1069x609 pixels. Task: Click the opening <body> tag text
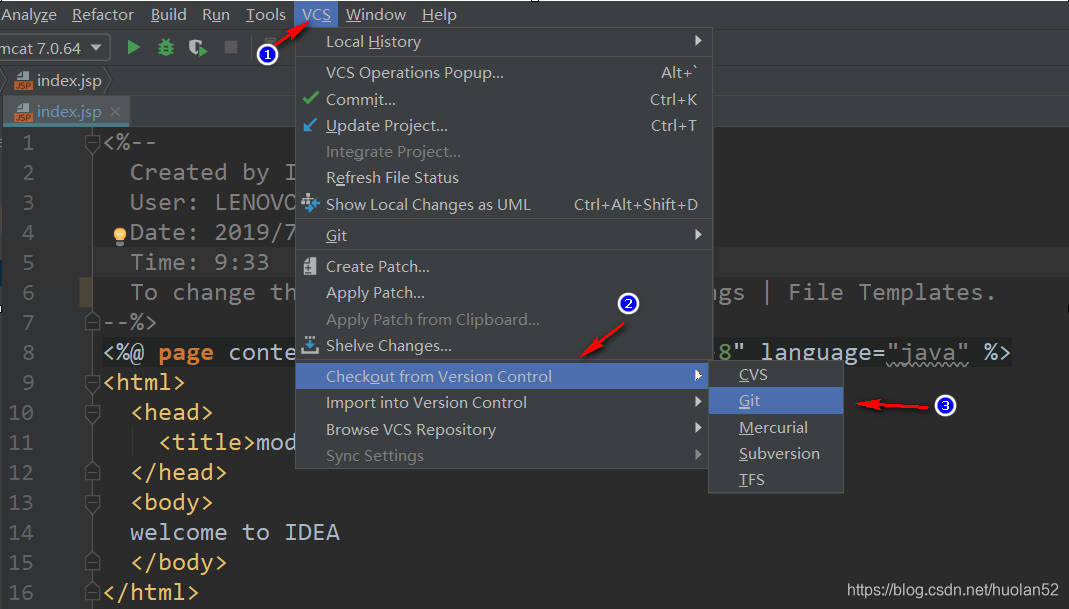[172, 503]
